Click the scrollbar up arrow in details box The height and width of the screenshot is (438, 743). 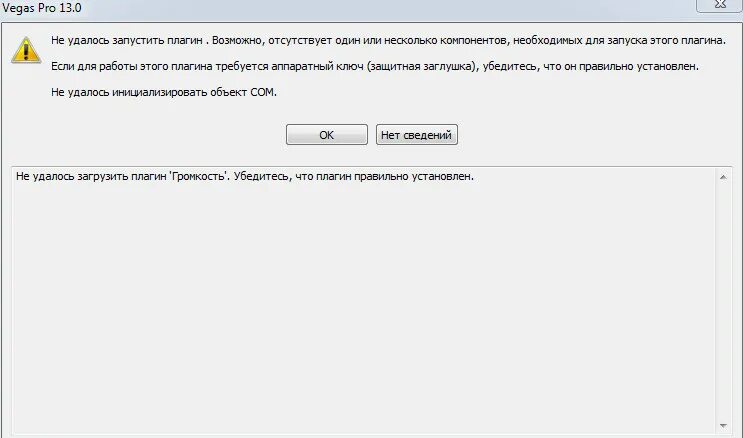(x=724, y=177)
